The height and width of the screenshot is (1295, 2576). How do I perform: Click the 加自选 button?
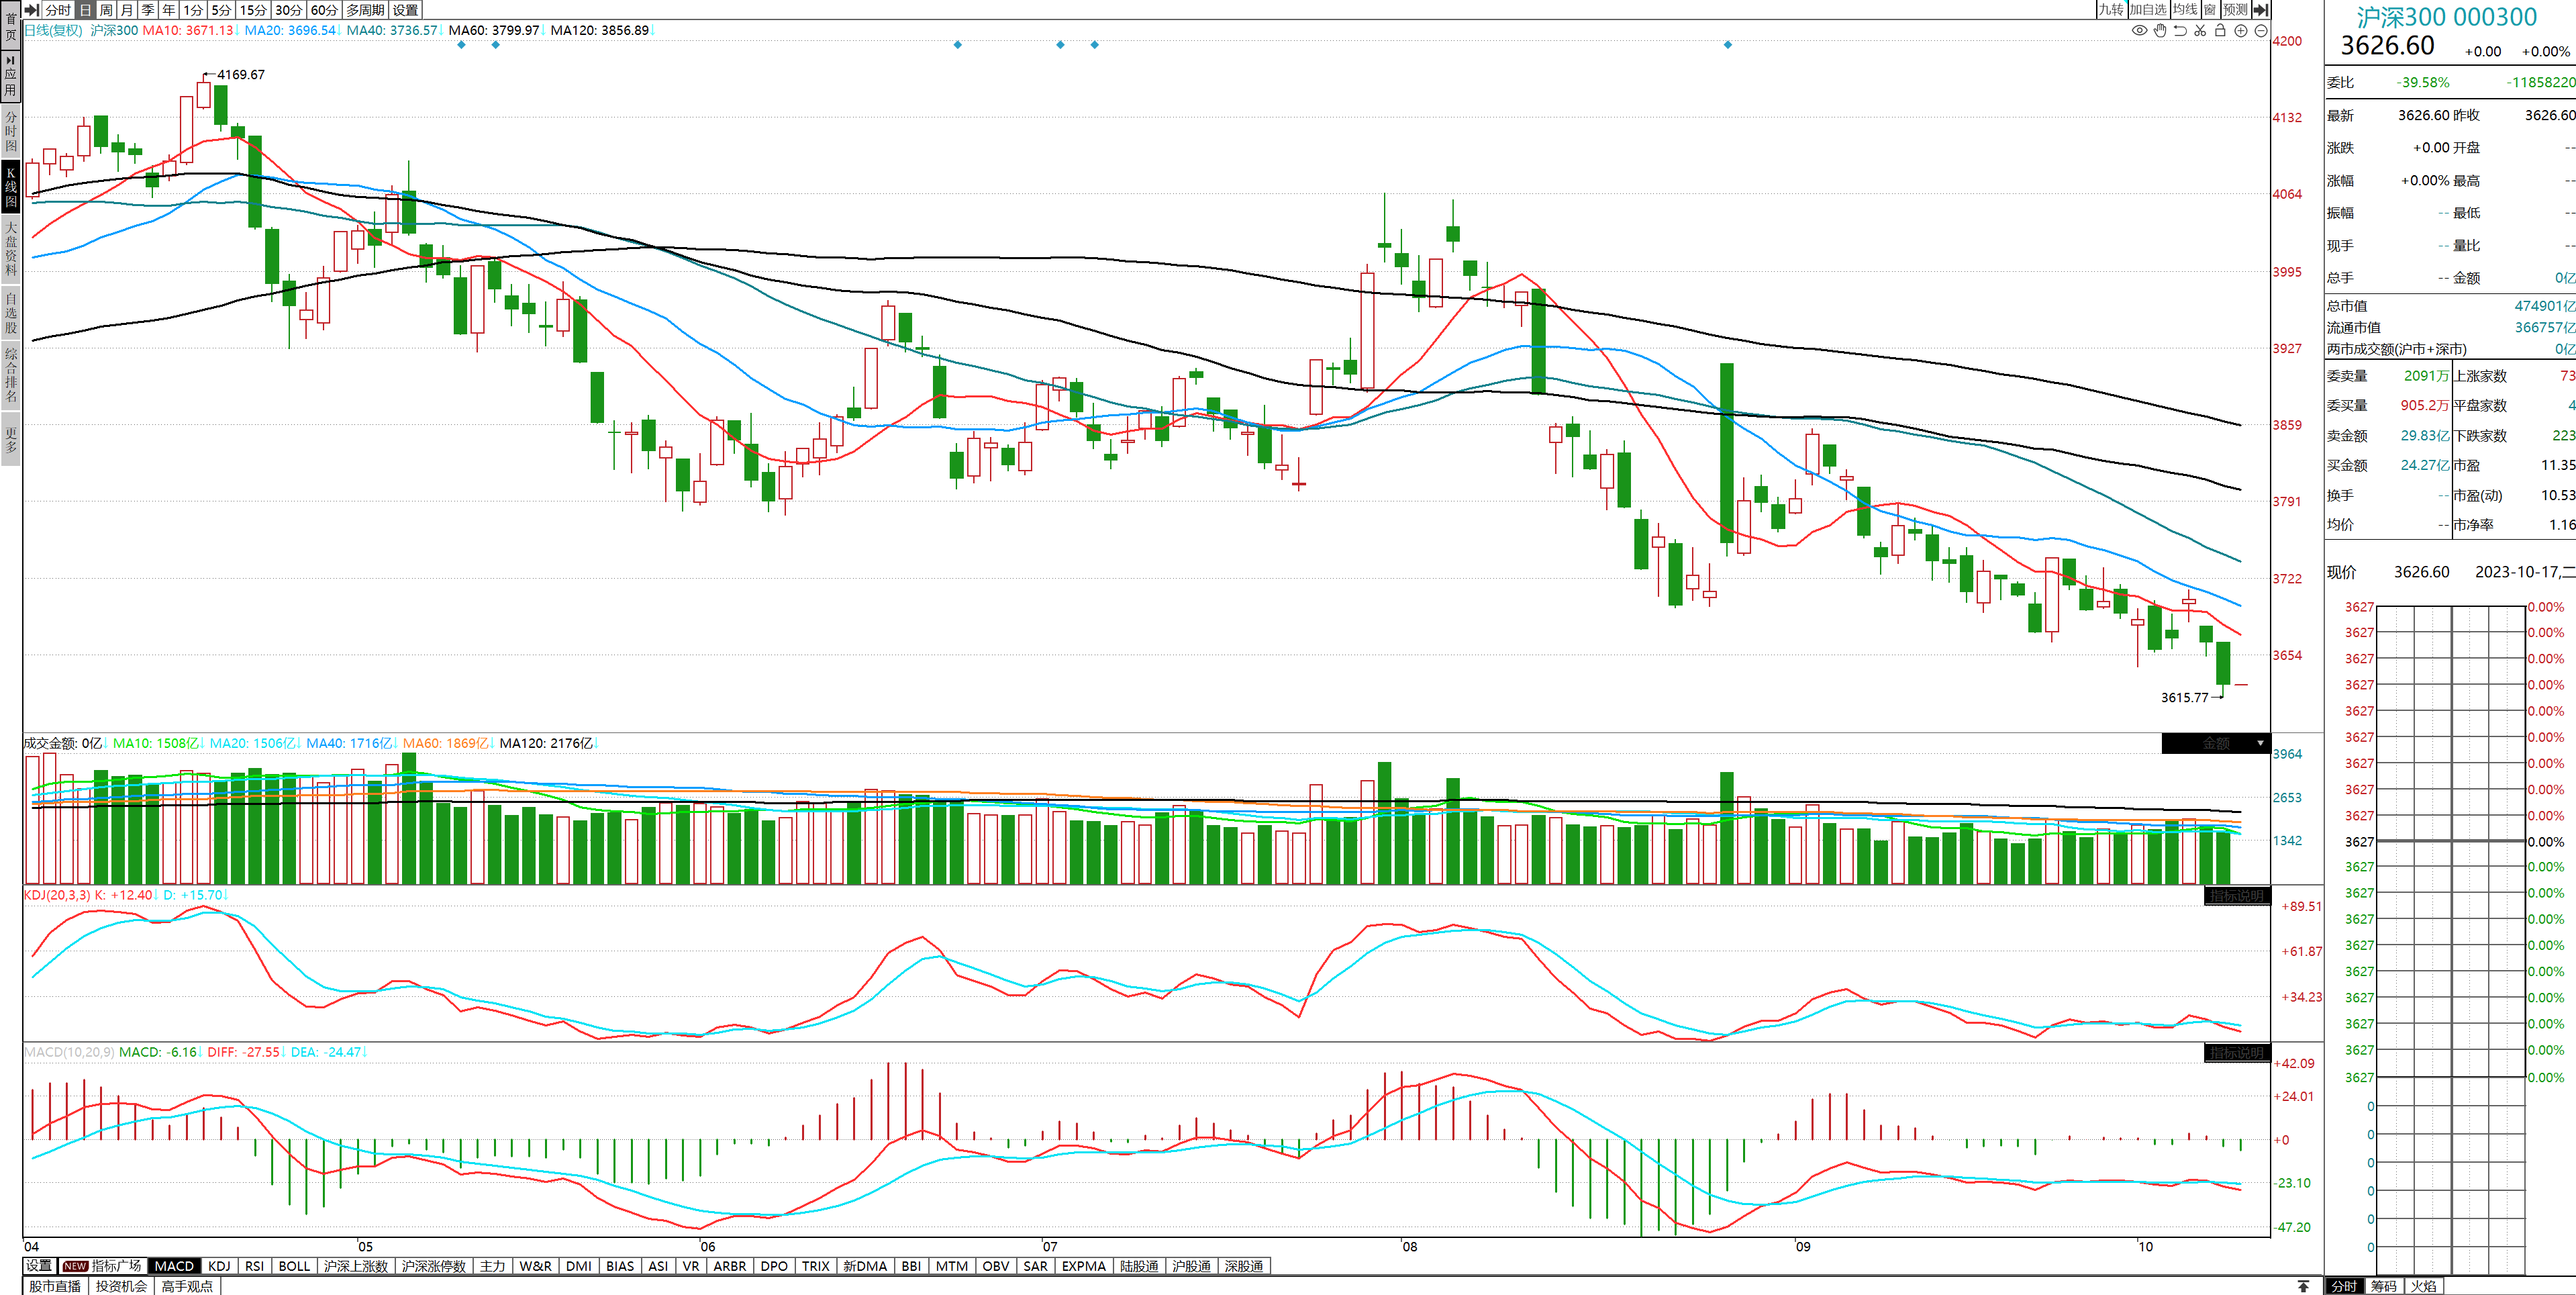pos(2148,10)
